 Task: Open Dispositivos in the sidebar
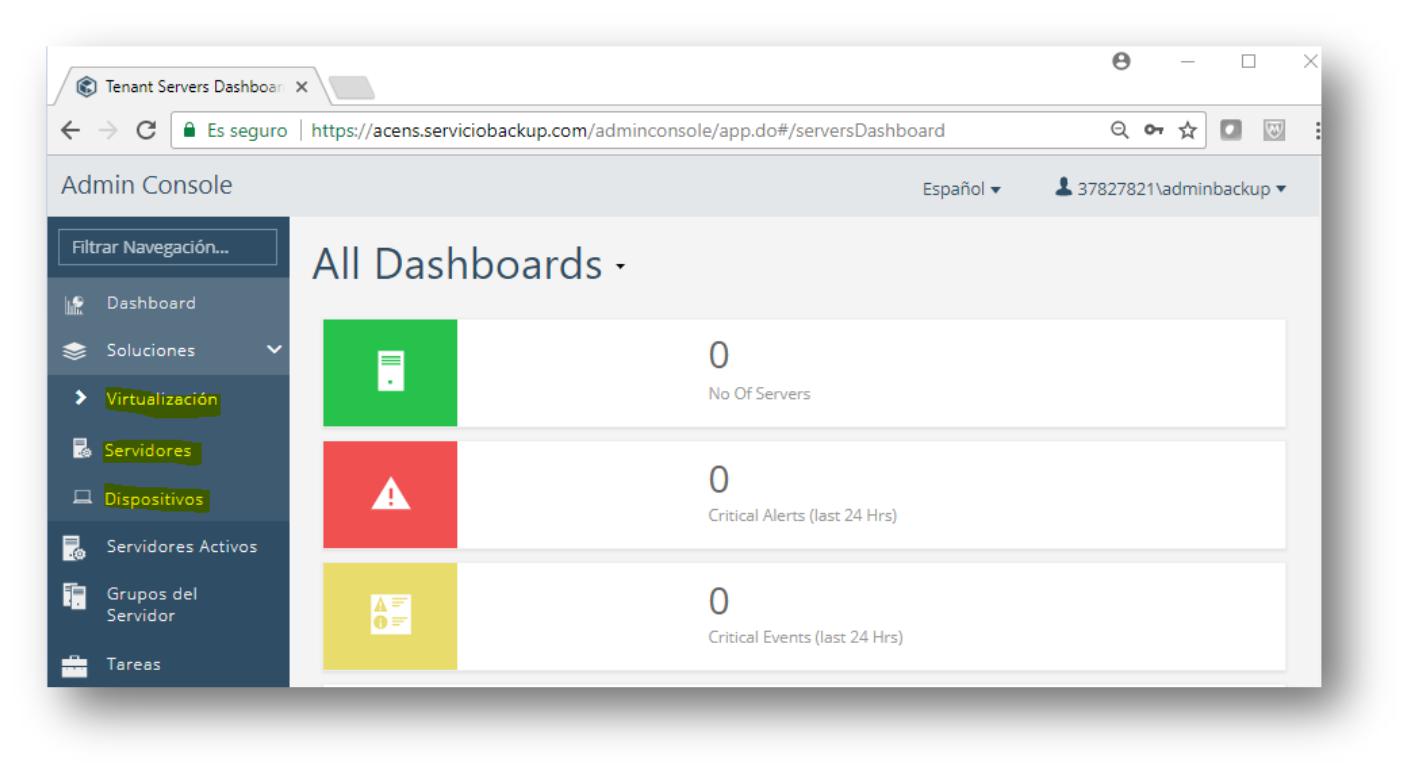154,498
